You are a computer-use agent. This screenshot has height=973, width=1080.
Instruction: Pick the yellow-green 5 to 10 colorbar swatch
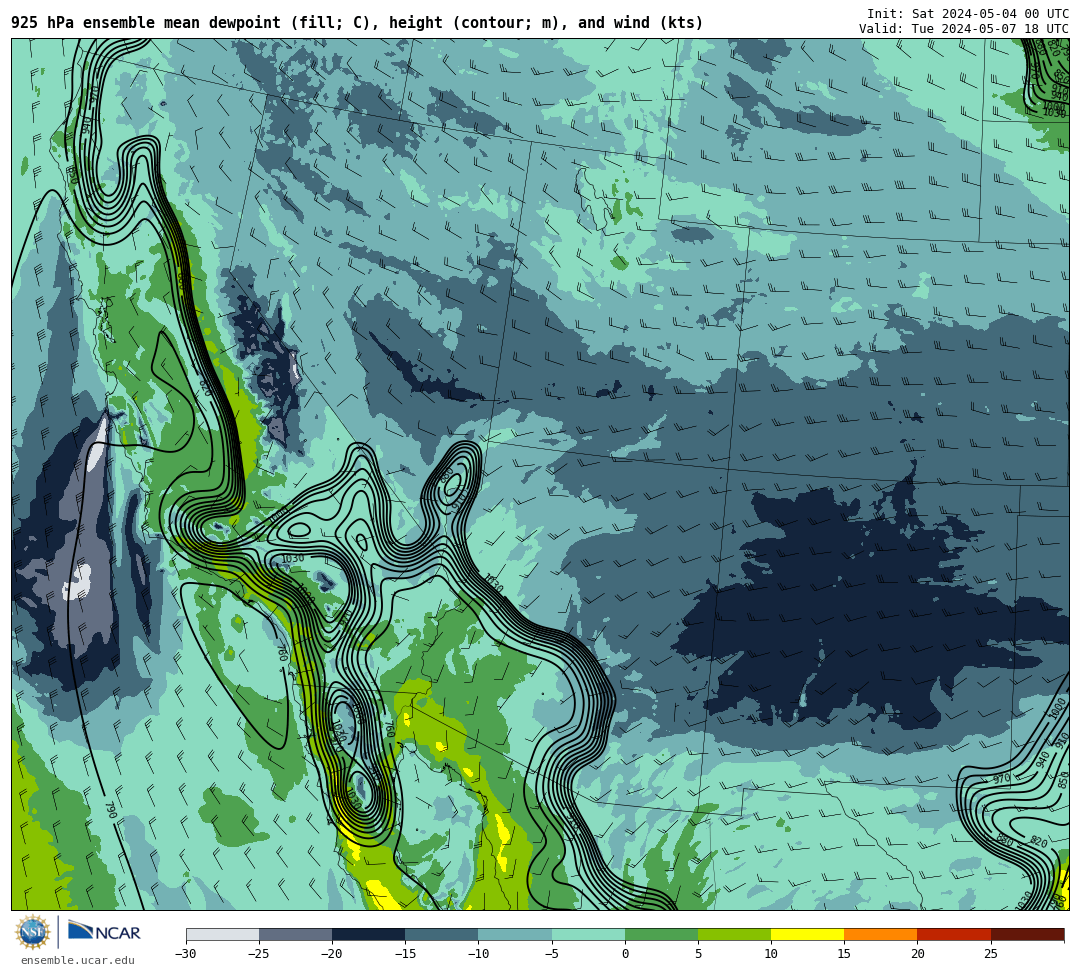pos(734,935)
